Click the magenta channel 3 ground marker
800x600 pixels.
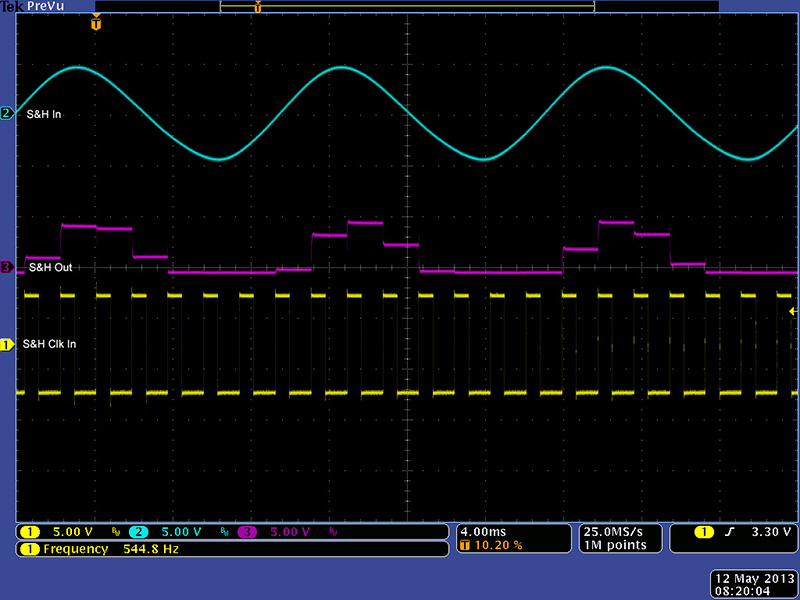7,268
